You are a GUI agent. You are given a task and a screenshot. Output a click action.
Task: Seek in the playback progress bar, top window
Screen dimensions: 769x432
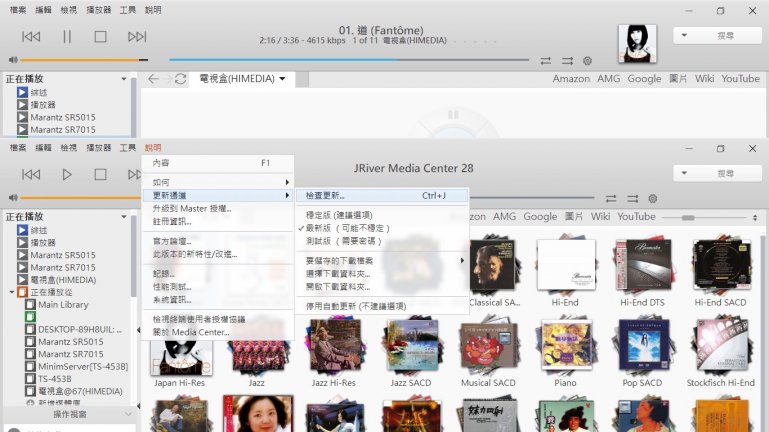pos(349,60)
